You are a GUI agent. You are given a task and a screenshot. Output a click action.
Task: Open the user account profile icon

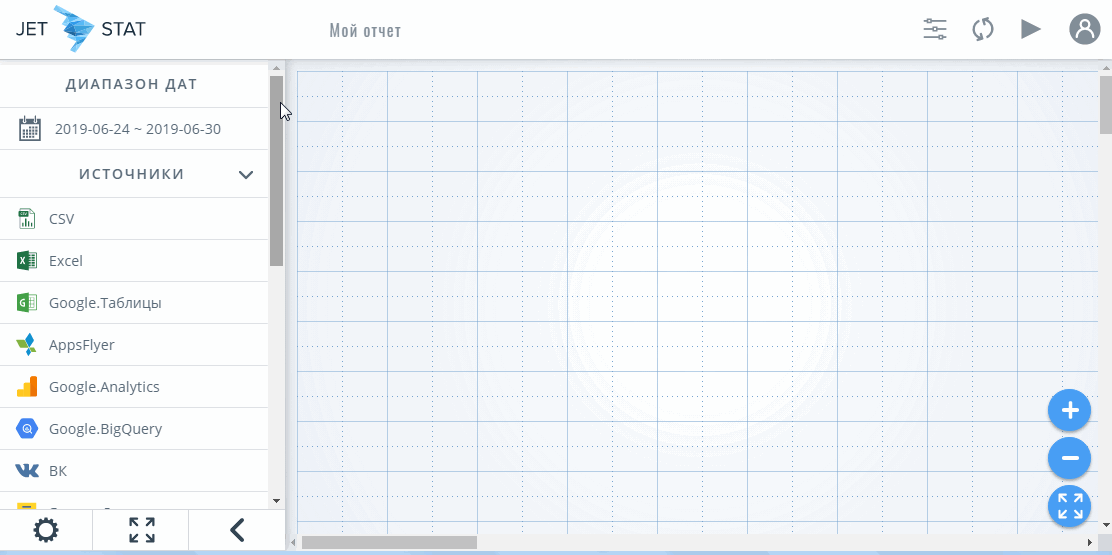[1084, 29]
